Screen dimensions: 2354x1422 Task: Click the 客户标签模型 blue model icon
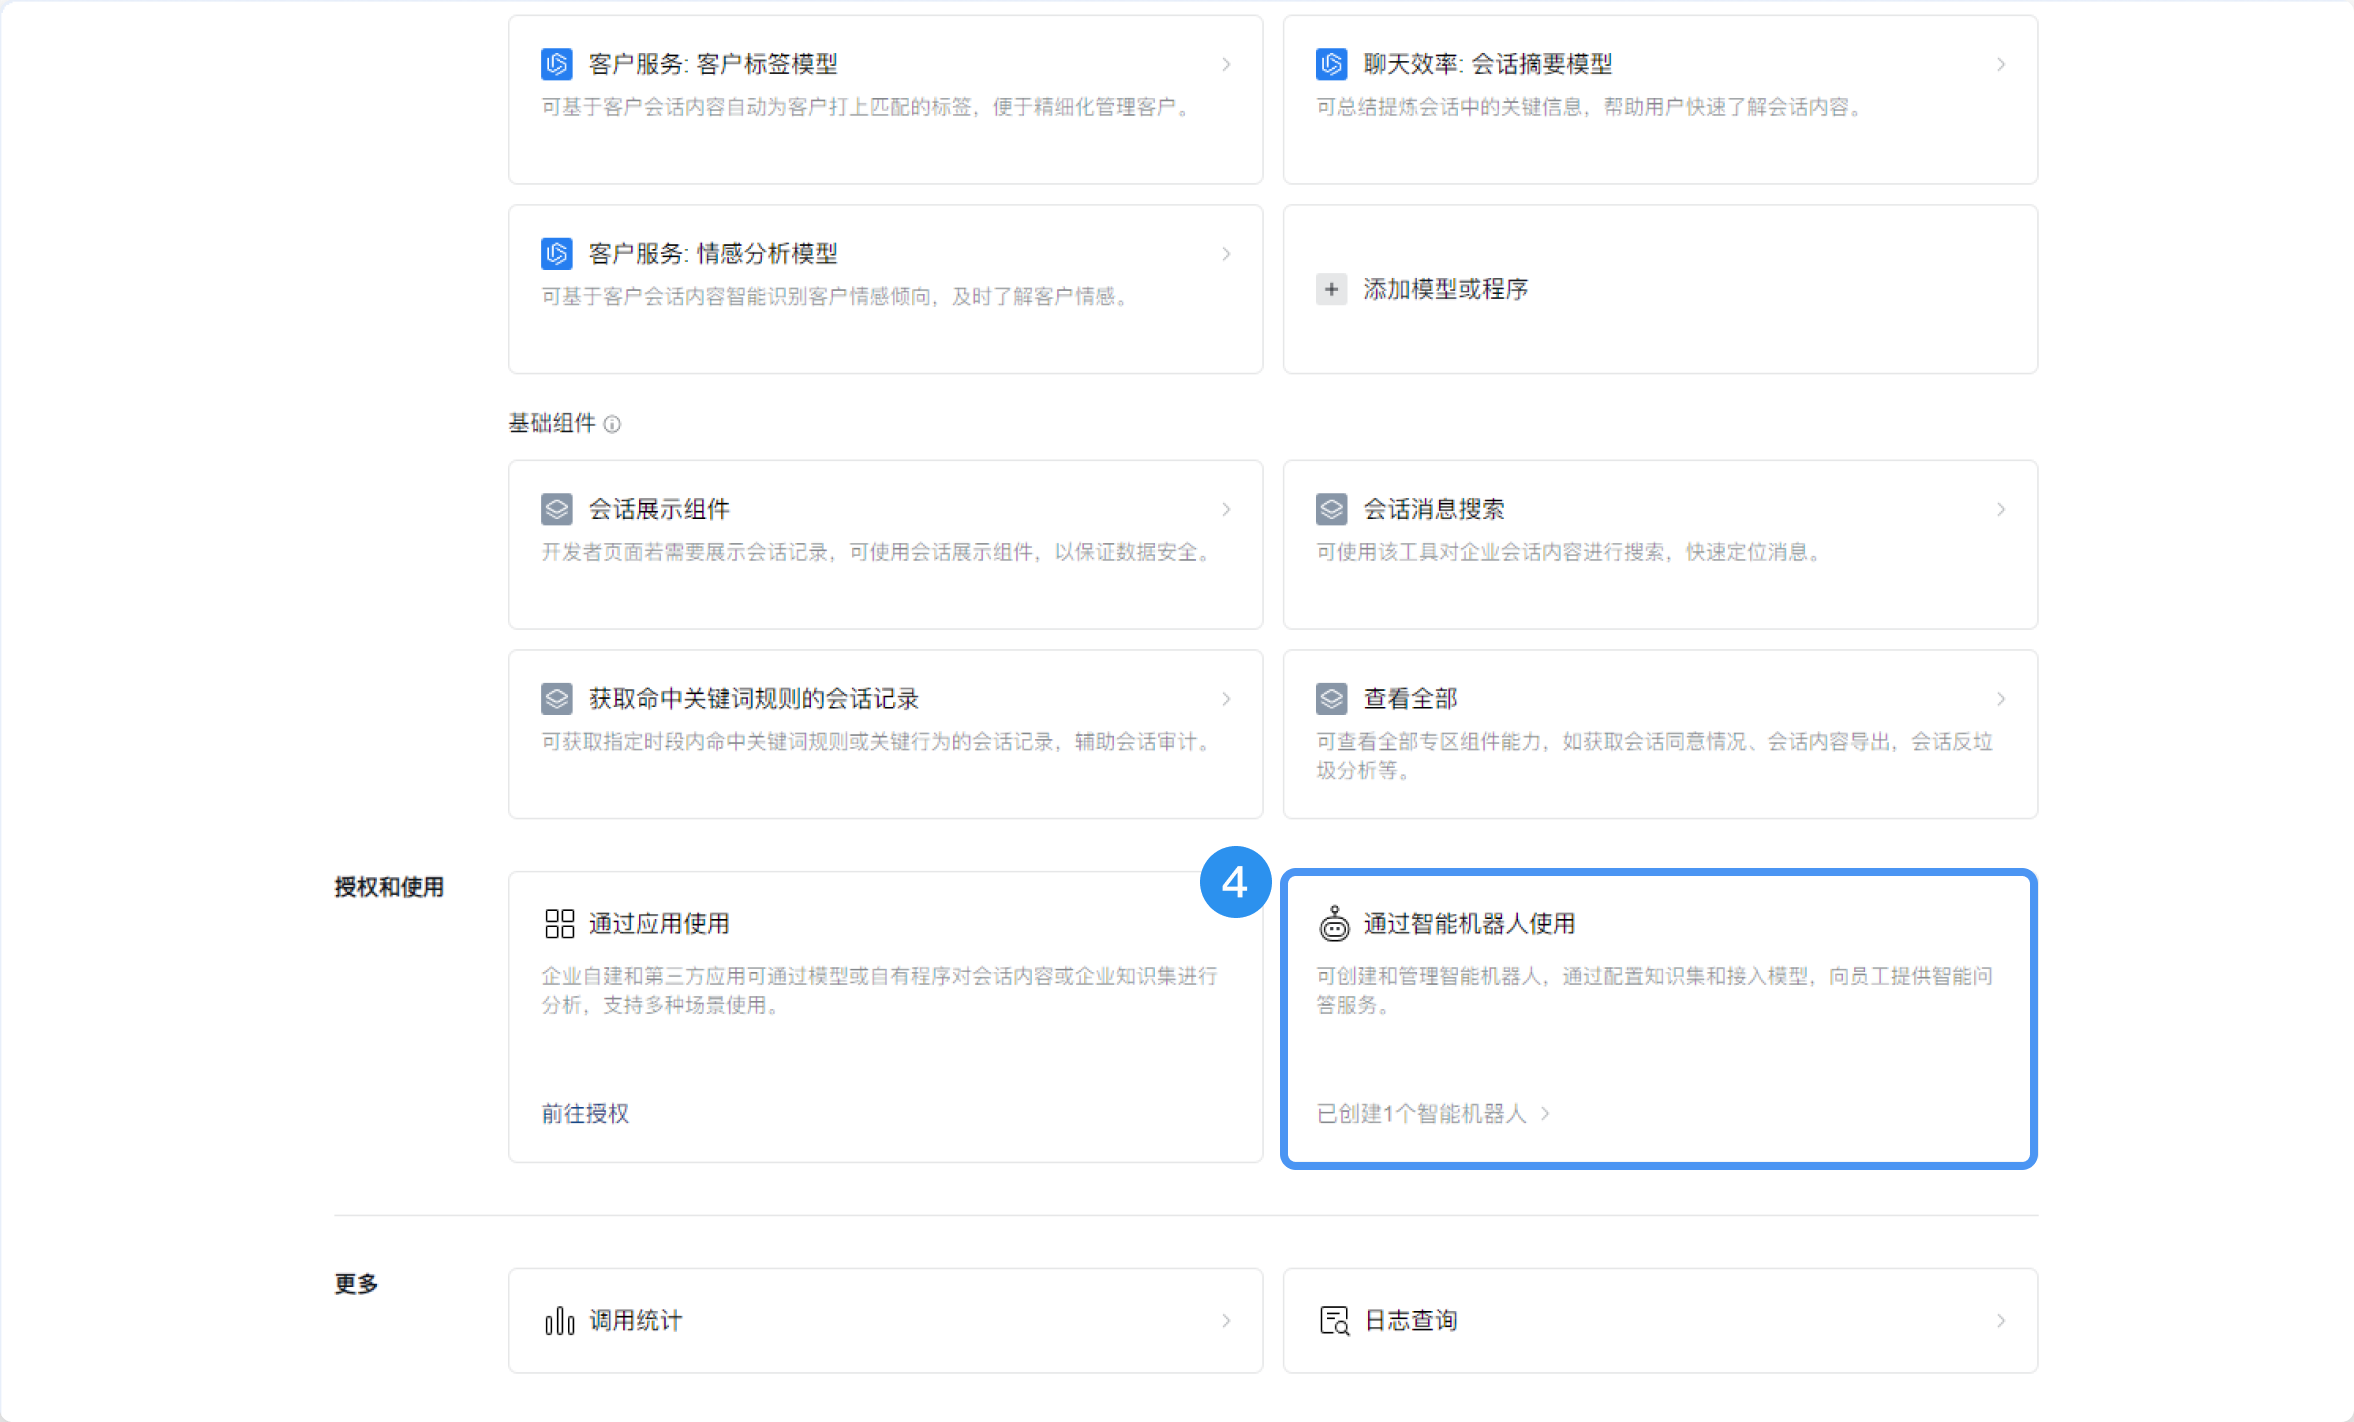point(557,64)
